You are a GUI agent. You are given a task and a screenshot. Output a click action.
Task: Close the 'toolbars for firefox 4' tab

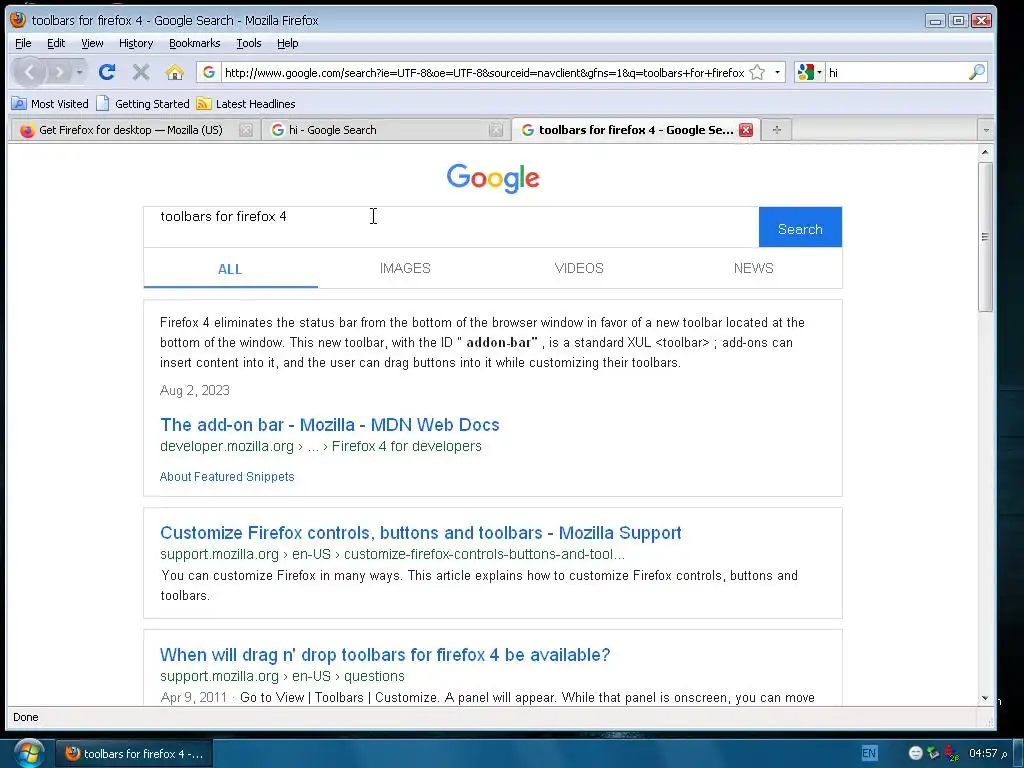coord(746,130)
